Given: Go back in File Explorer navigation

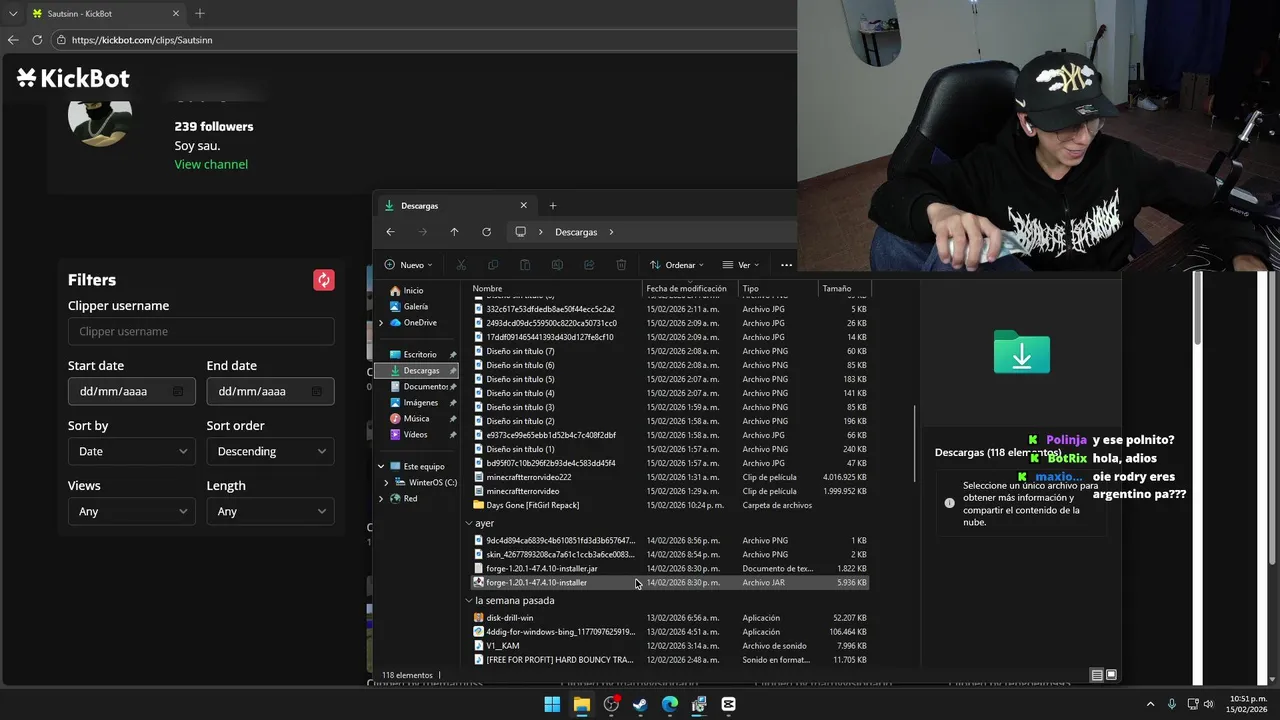Looking at the screenshot, I should pyautogui.click(x=390, y=232).
